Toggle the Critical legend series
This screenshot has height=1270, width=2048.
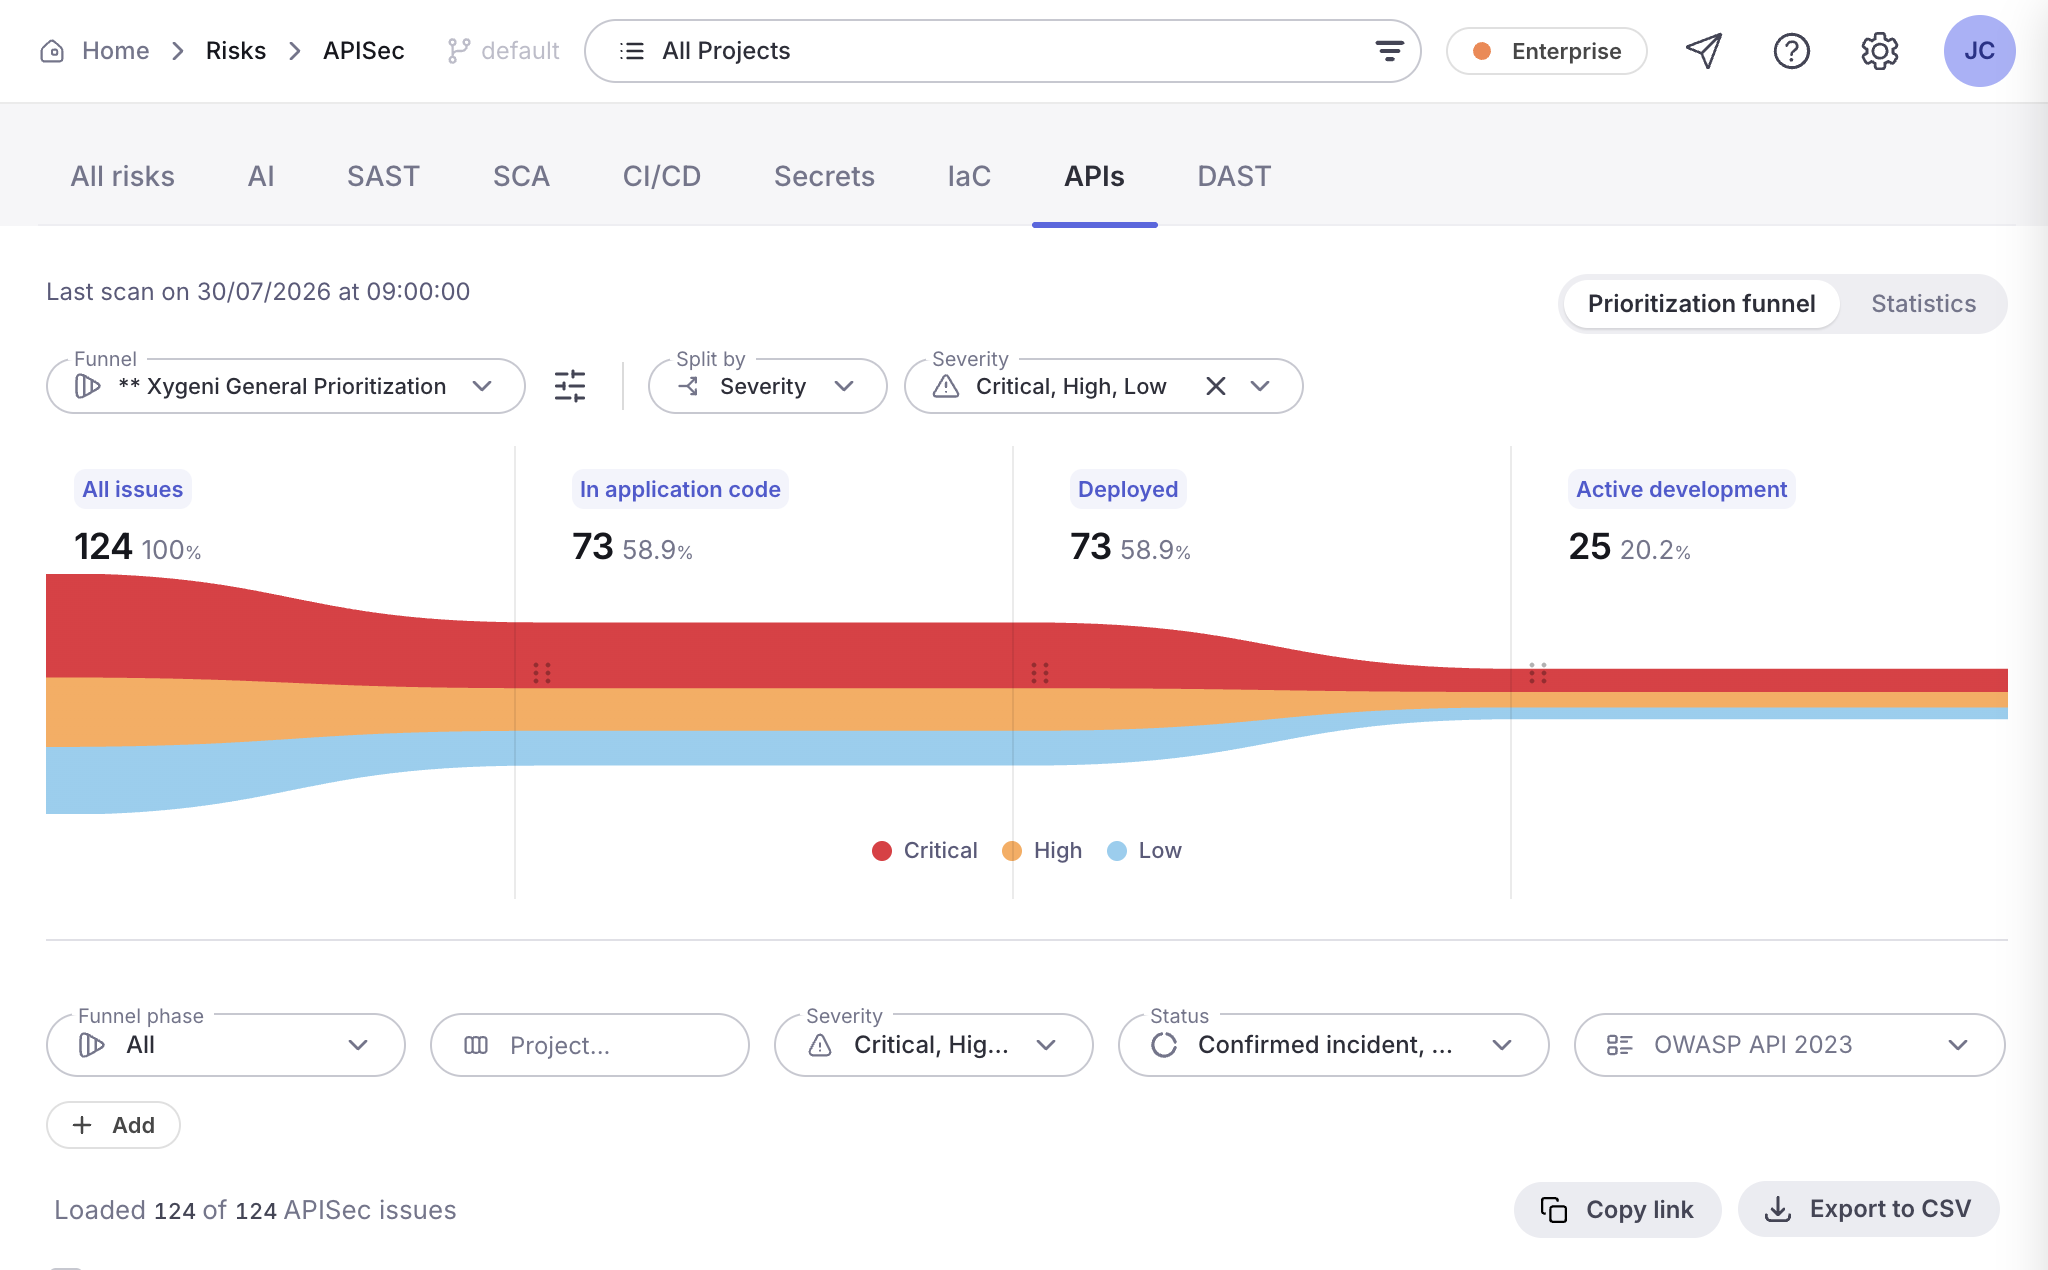click(x=924, y=851)
